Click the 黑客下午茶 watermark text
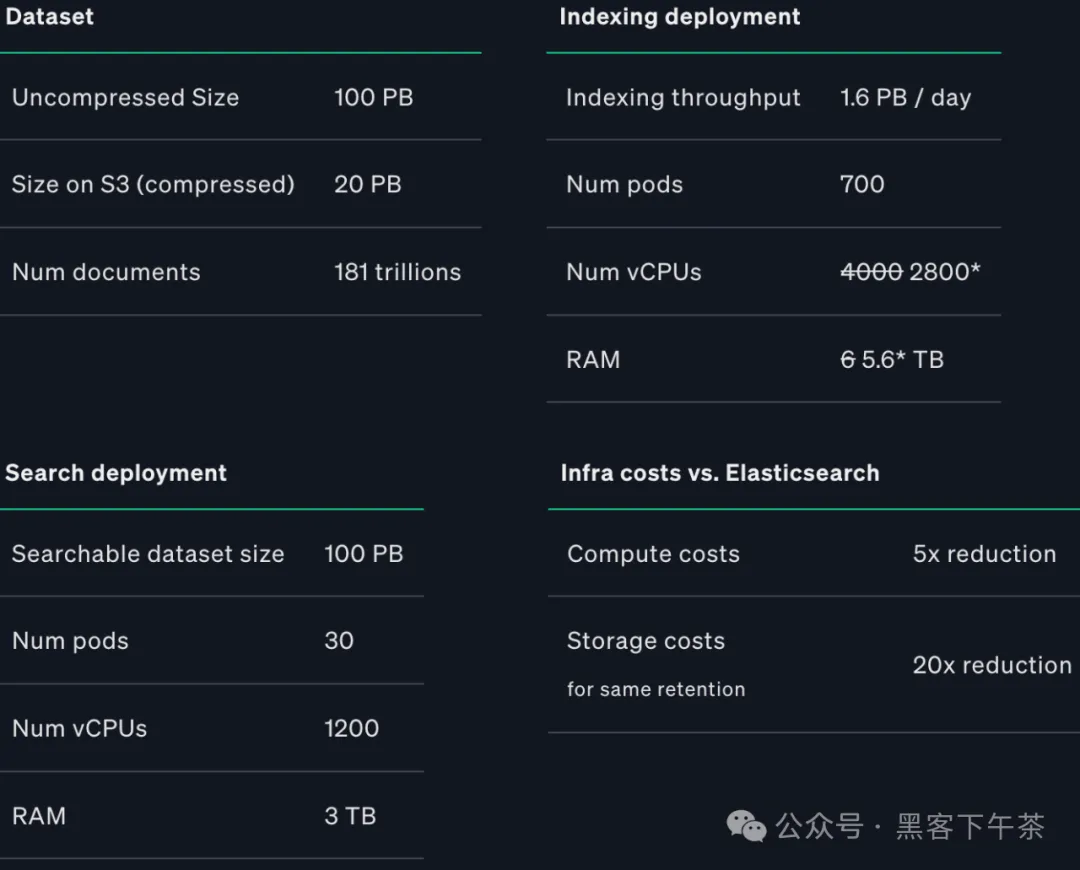 tap(970, 826)
